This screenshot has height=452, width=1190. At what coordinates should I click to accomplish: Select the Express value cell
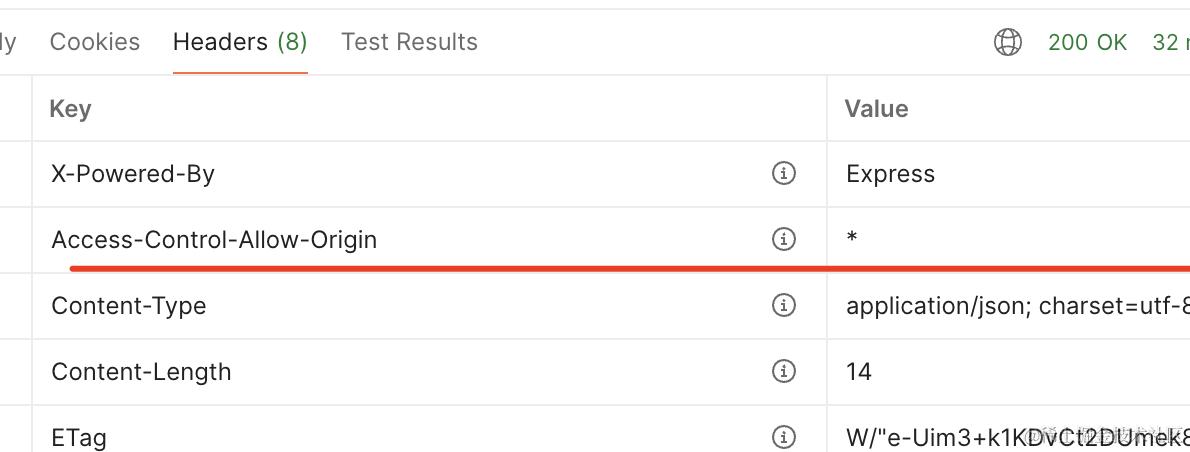click(890, 174)
